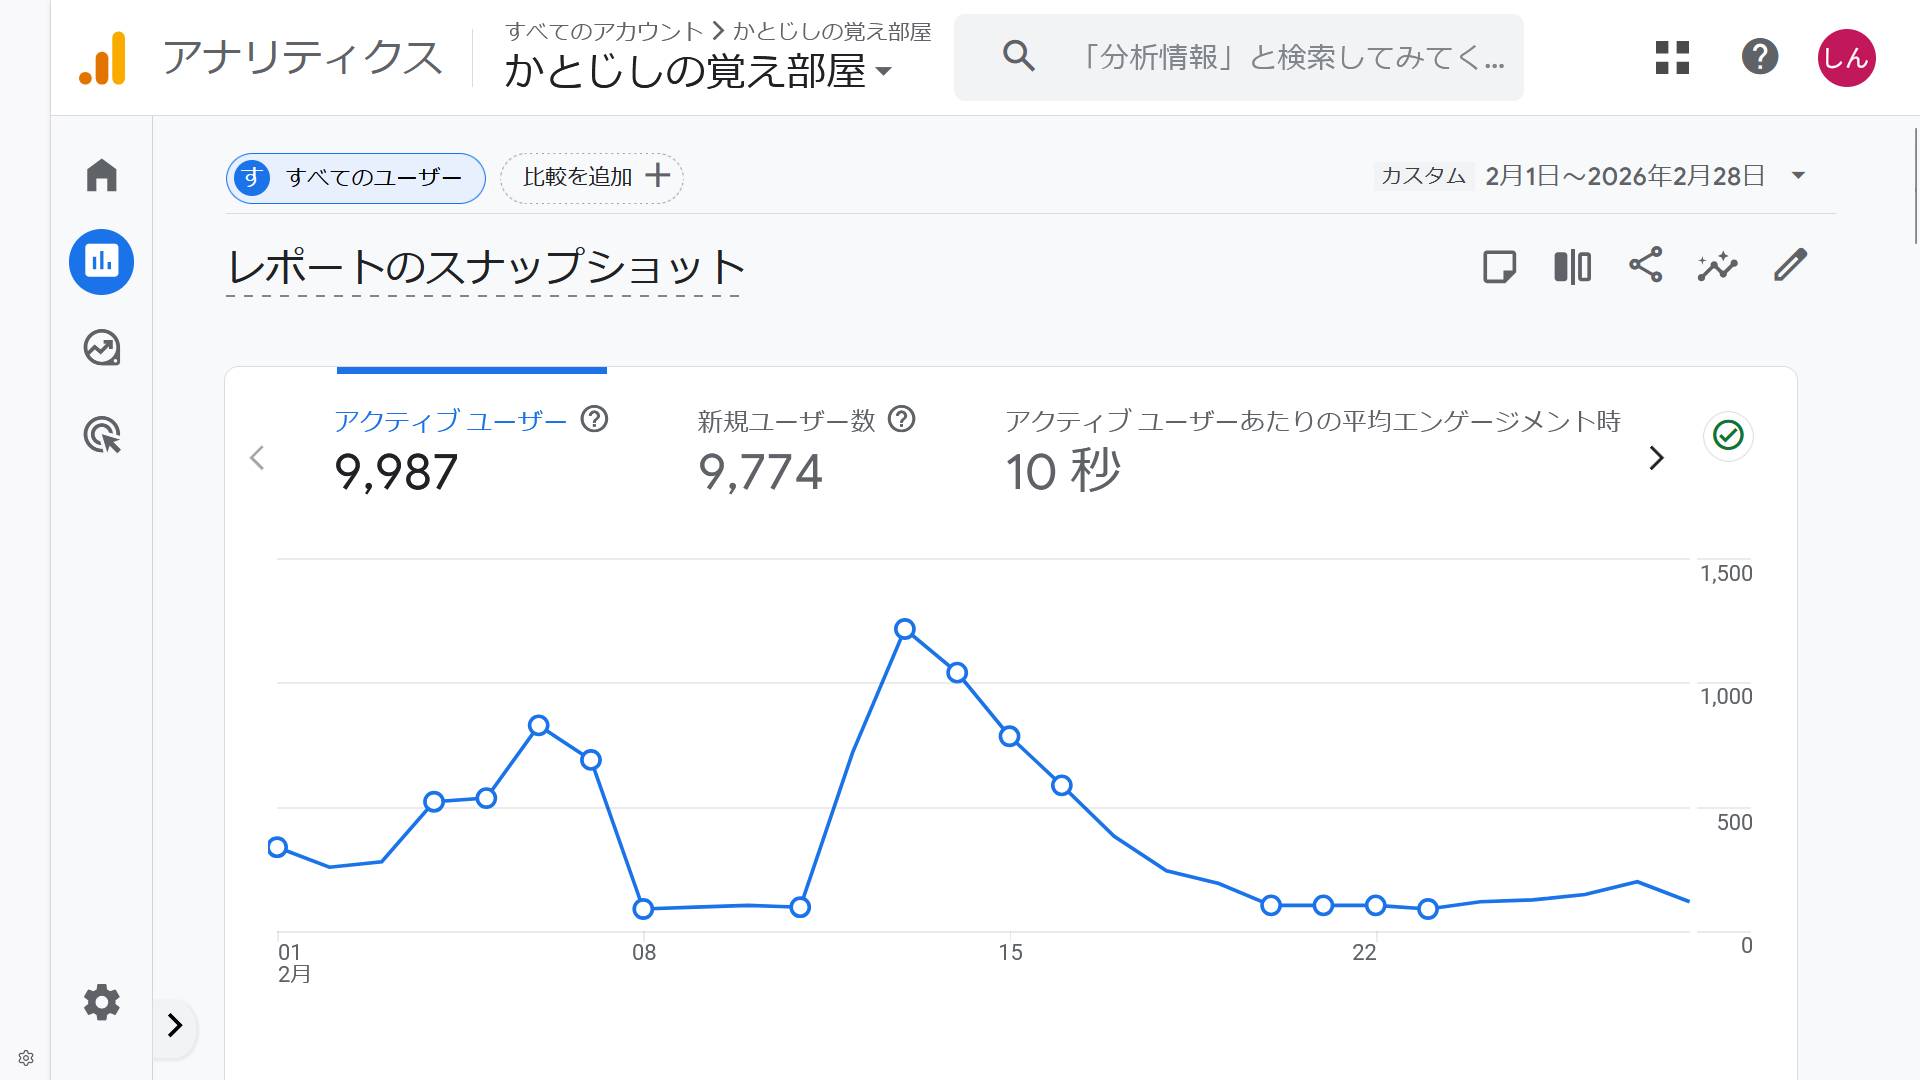This screenshot has width=1920, height=1080.
Task: Open the Home section in the sidebar
Action: pos(100,174)
